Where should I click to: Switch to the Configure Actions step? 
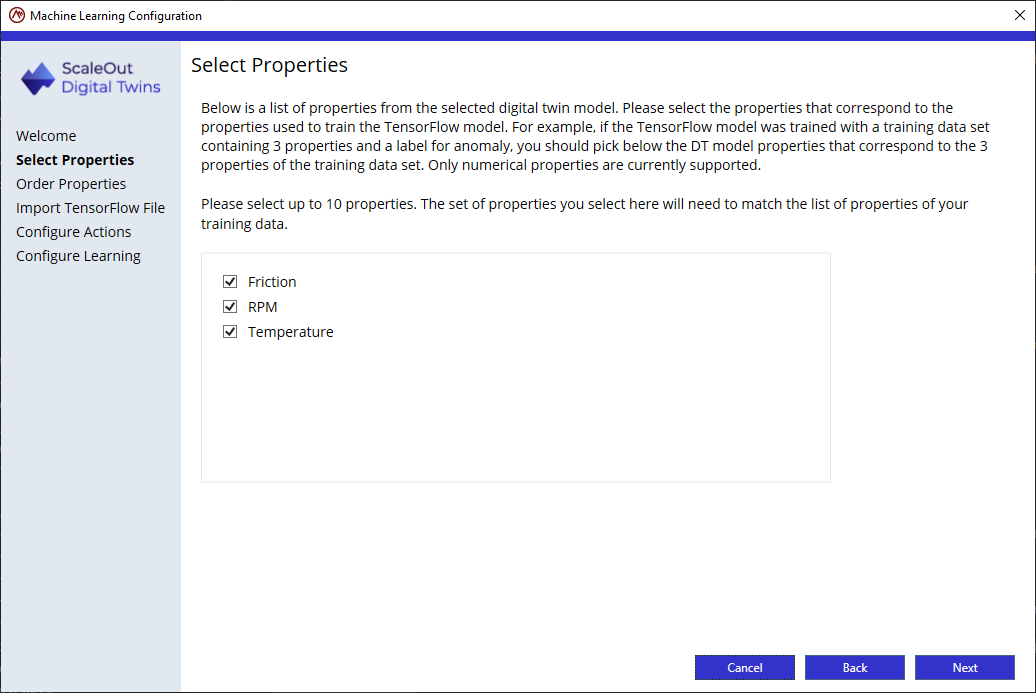point(73,232)
